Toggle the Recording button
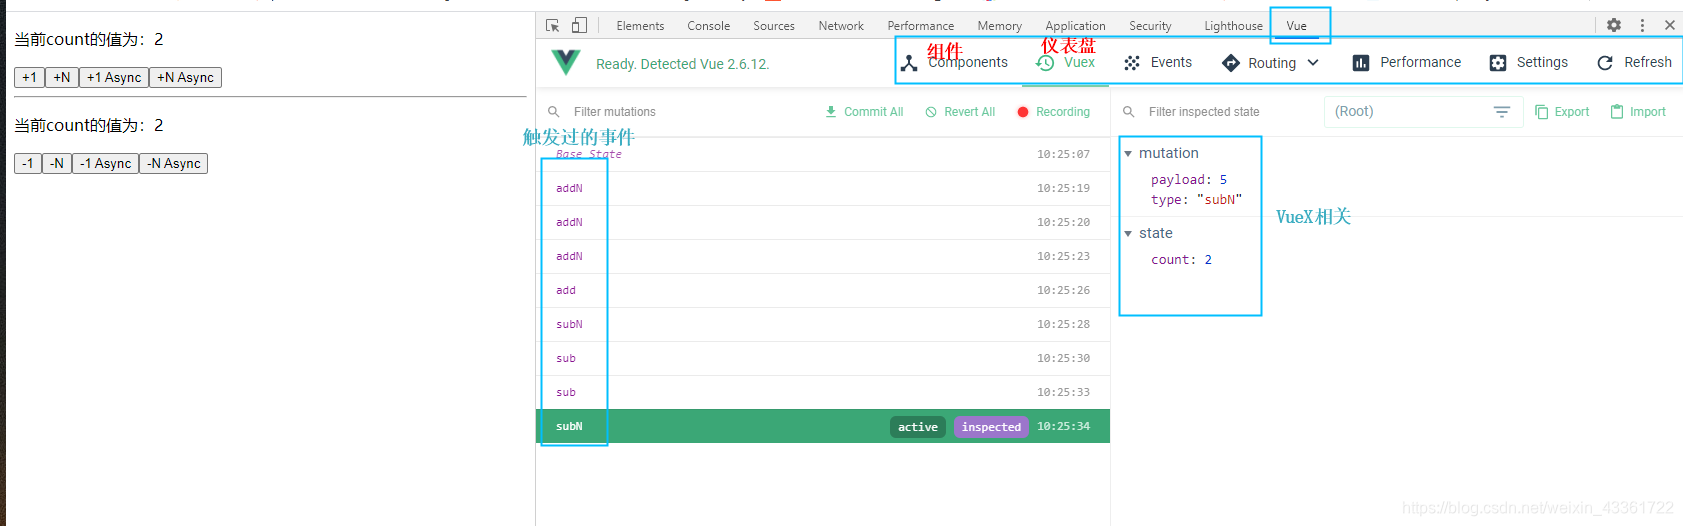 pyautogui.click(x=1054, y=112)
